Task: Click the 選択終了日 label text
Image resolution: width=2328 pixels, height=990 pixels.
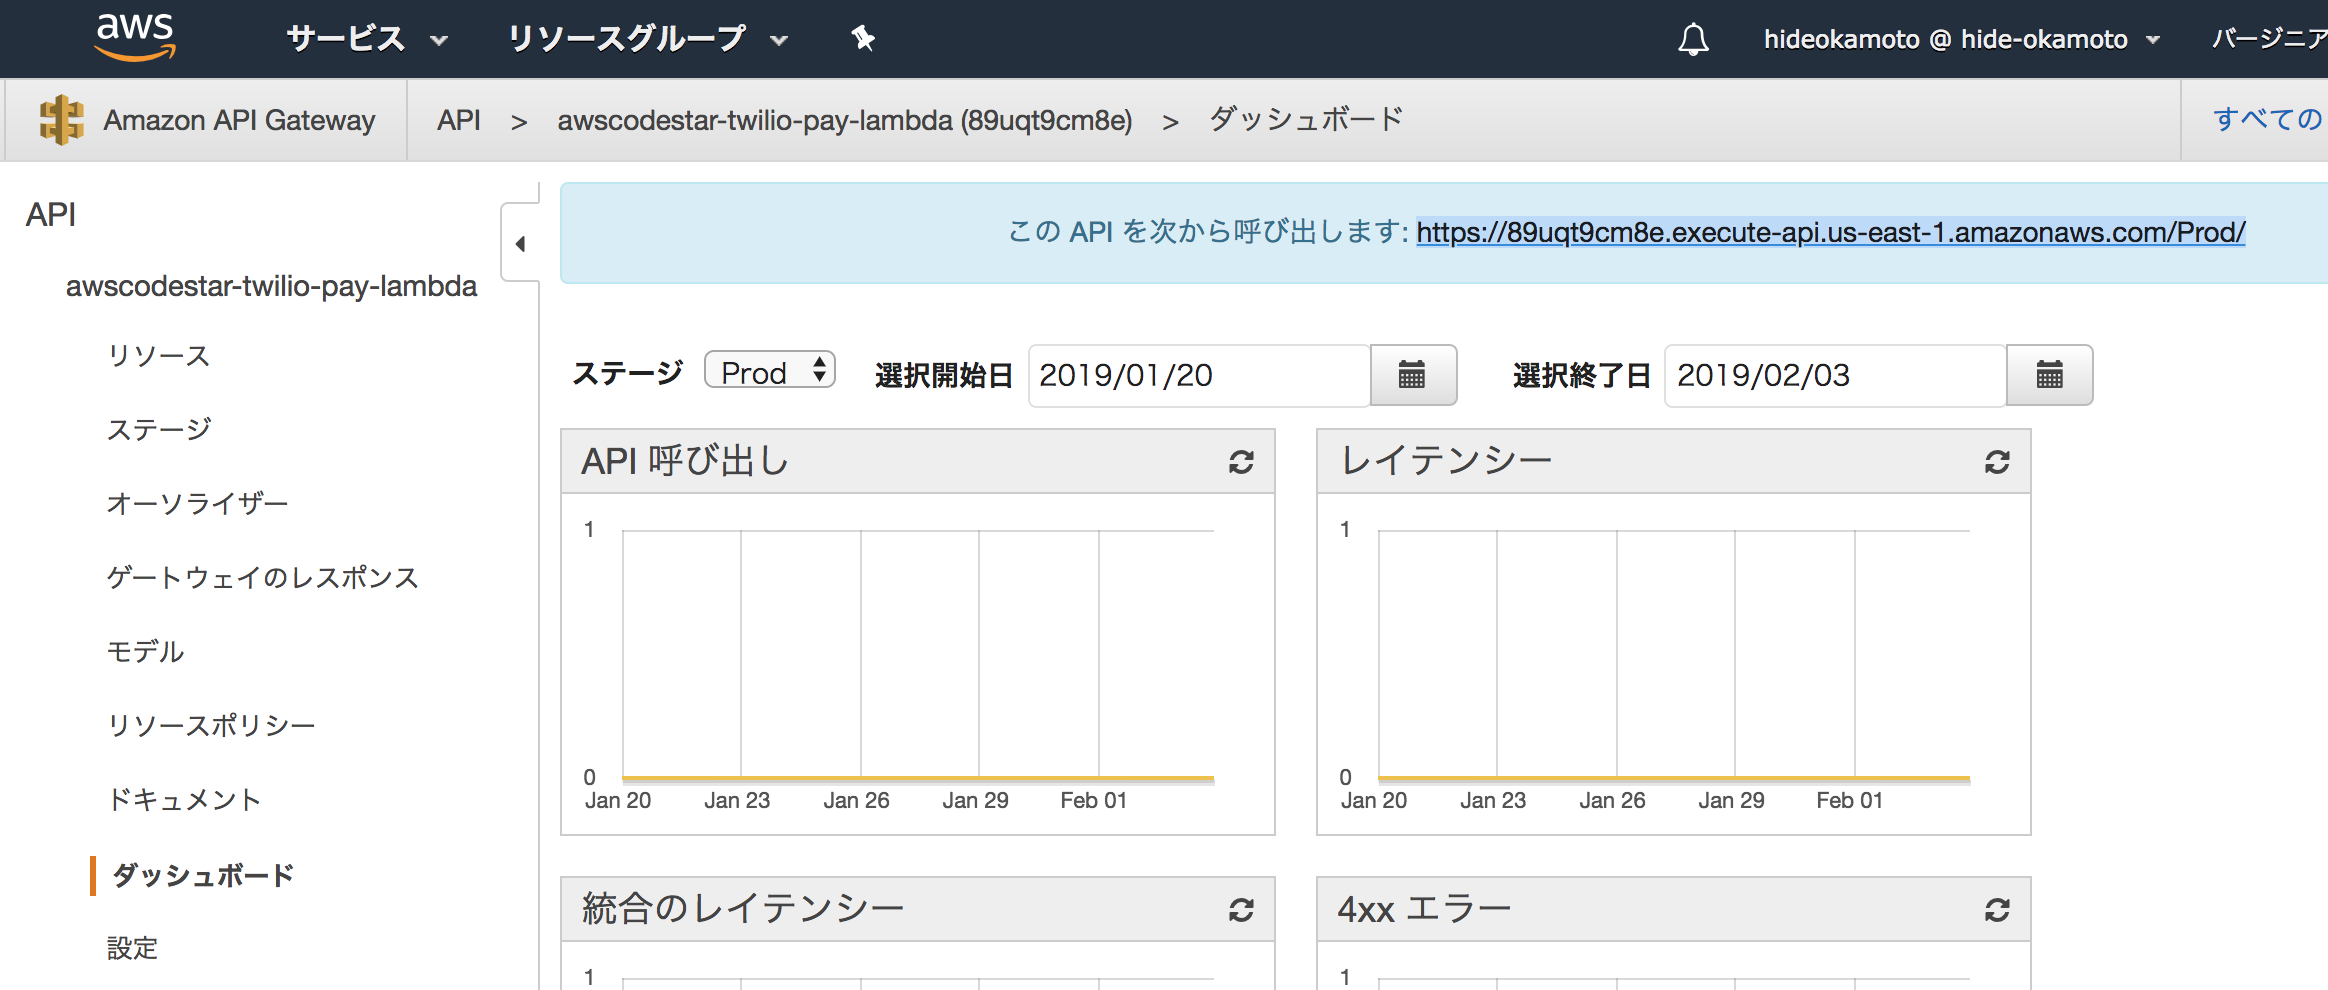Action: pos(1581,375)
